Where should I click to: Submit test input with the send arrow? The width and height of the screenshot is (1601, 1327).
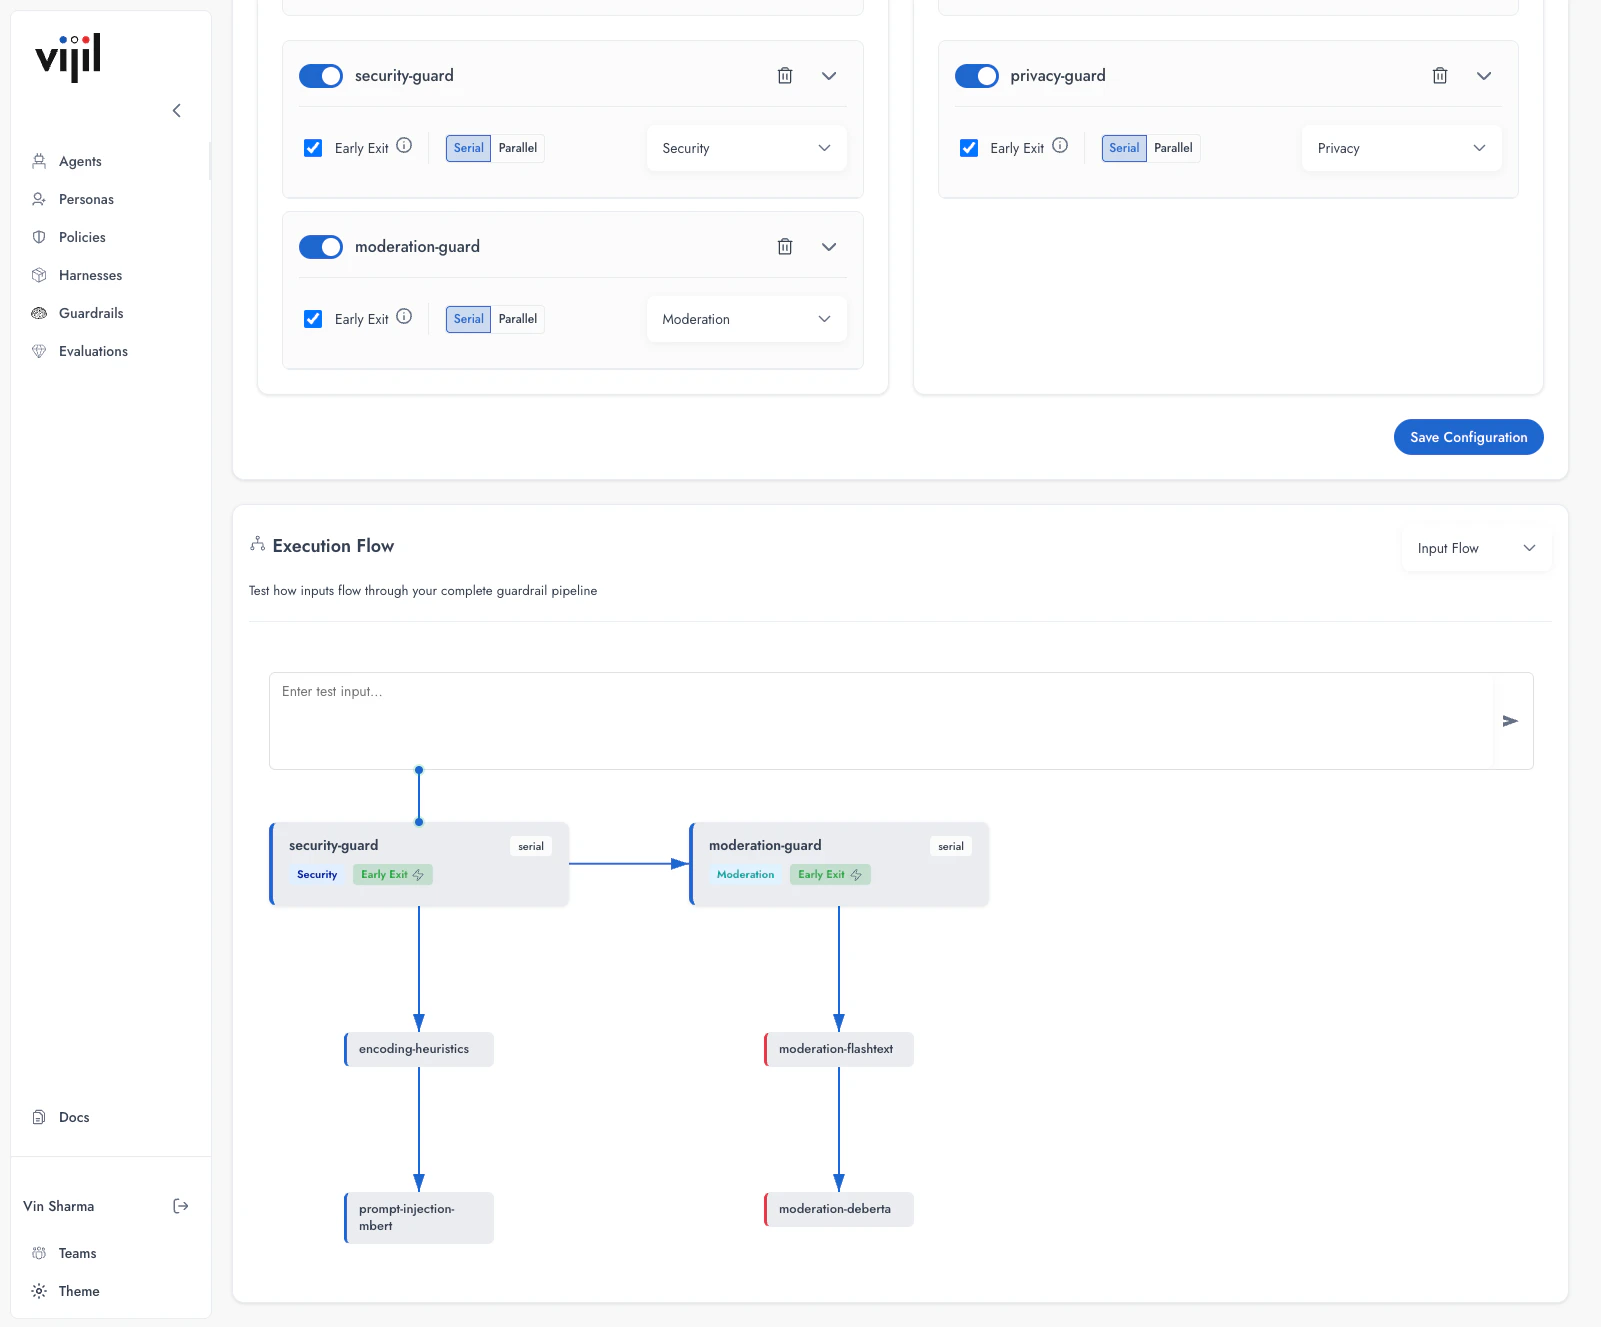tap(1511, 720)
